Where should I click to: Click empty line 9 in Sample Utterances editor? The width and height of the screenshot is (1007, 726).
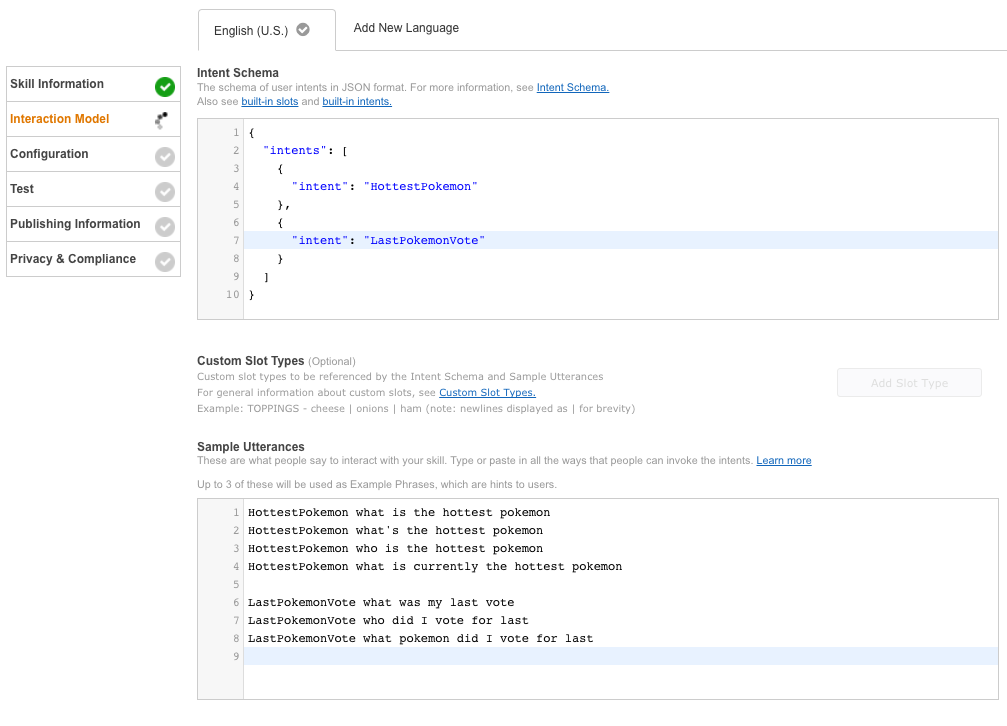pyautogui.click(x=620, y=657)
